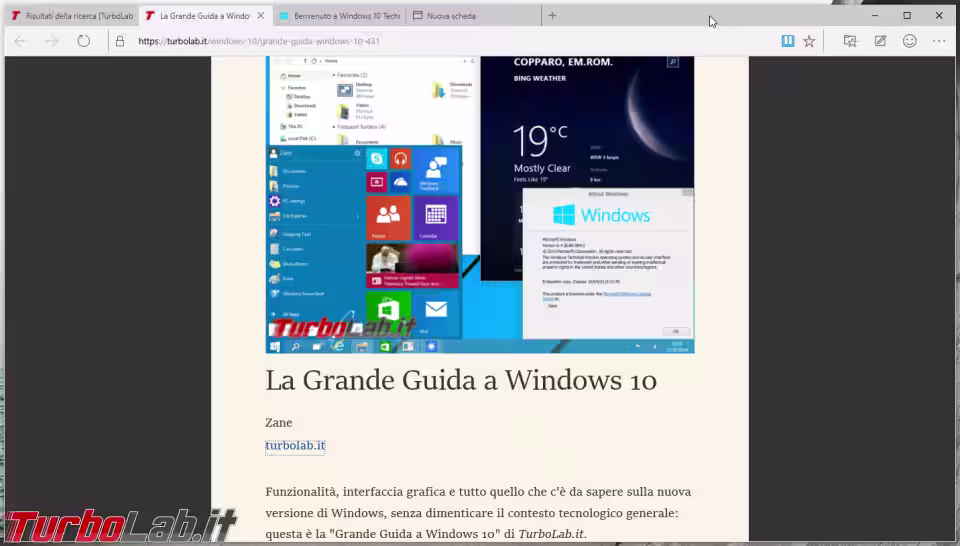Go back with the back arrow

coord(20,41)
